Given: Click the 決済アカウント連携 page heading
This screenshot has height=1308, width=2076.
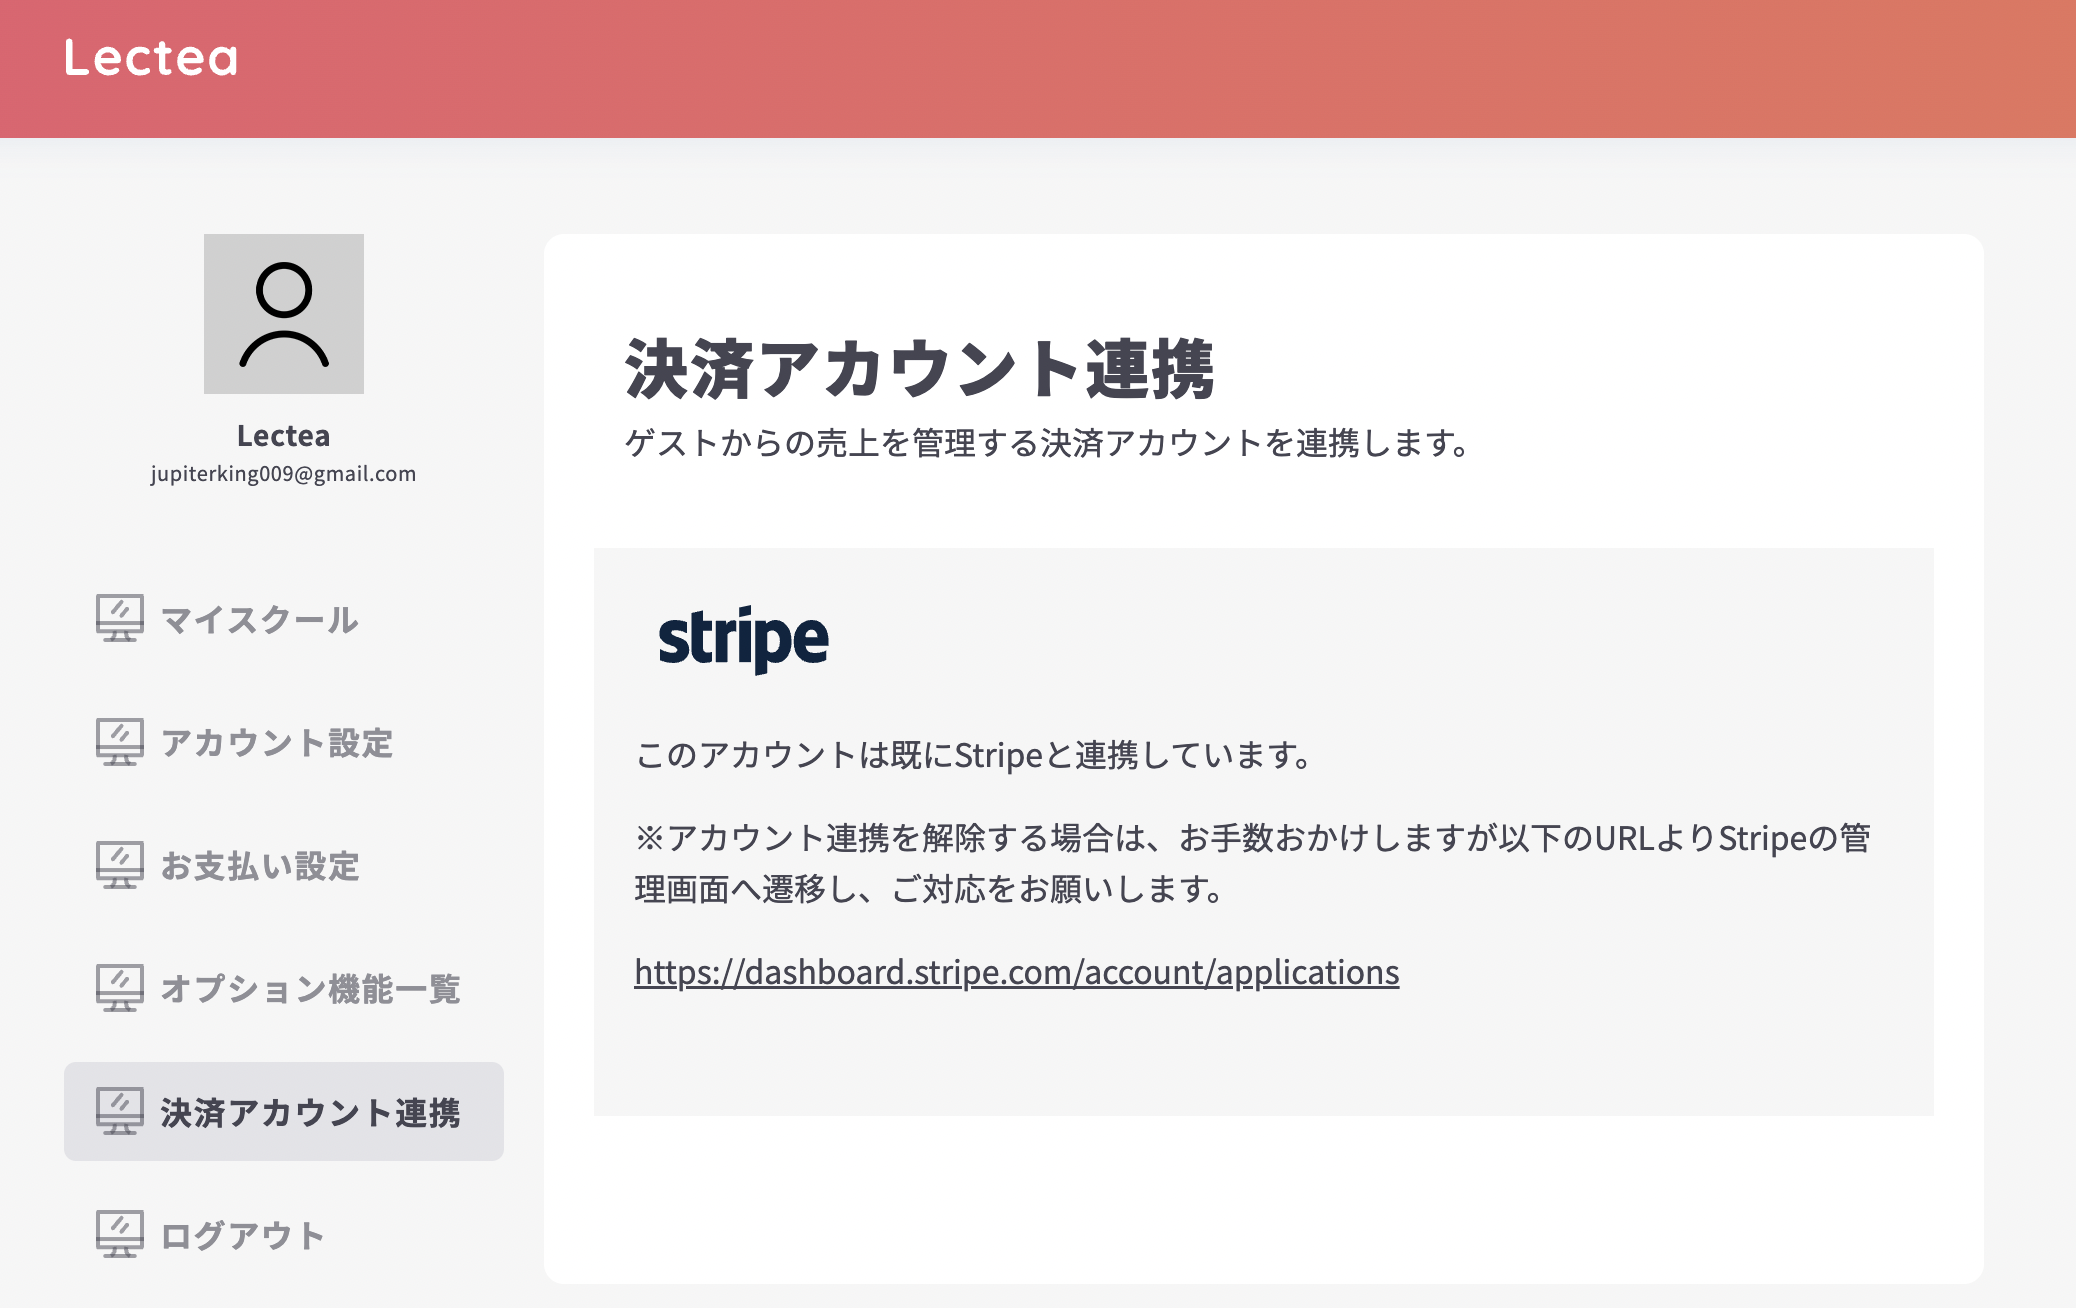Looking at the screenshot, I should click(x=919, y=369).
